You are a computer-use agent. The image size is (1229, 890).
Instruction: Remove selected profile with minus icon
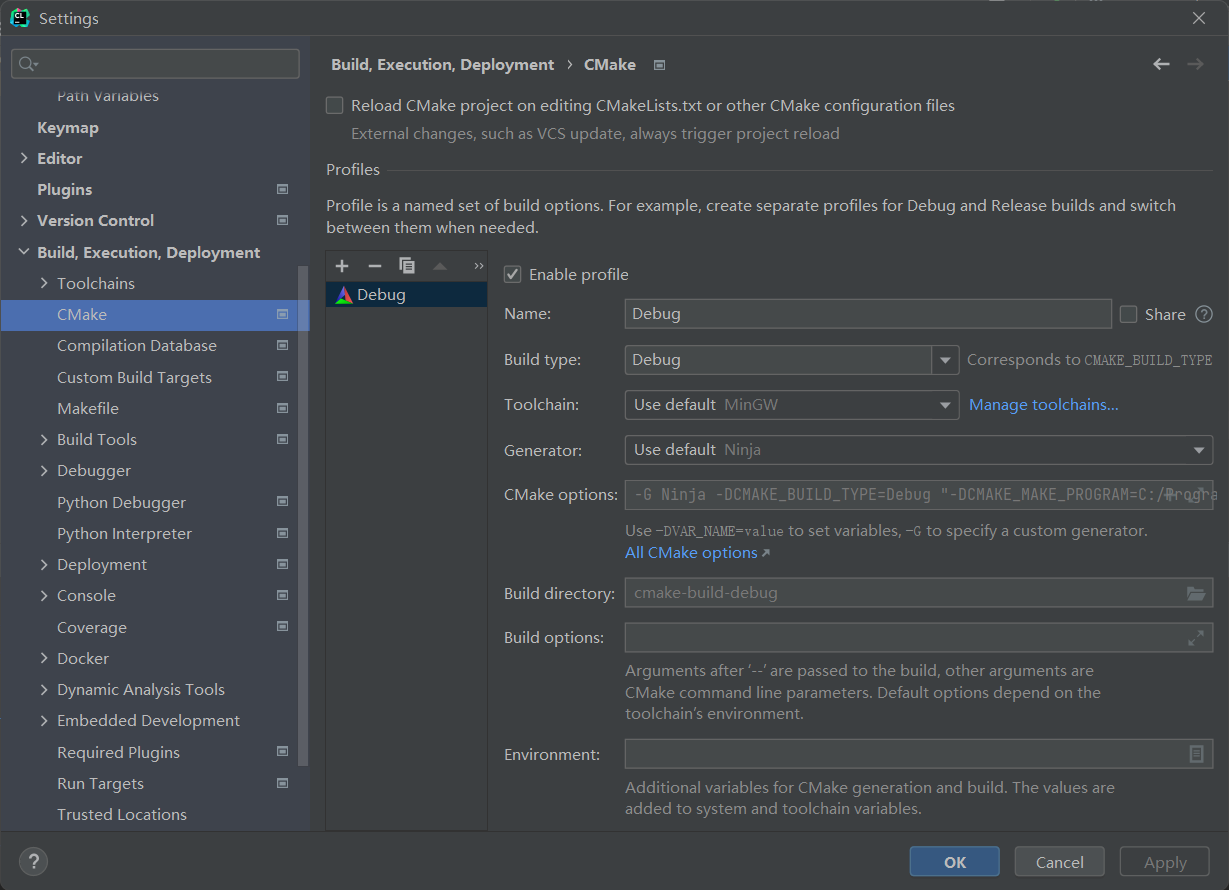pos(375,266)
